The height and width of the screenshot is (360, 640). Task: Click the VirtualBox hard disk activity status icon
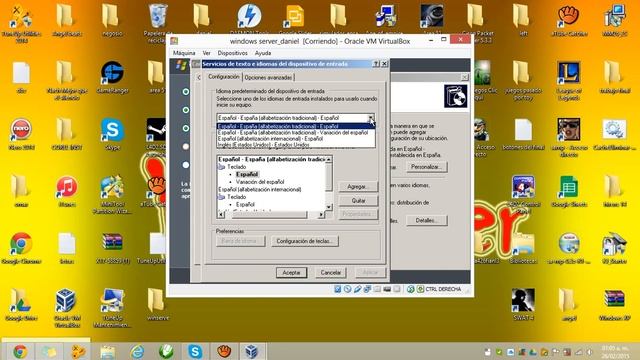[x=338, y=289]
